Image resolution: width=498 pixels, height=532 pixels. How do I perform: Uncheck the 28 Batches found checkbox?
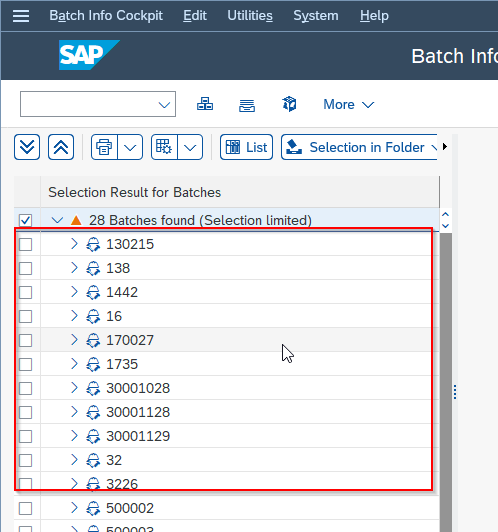(x=25, y=220)
